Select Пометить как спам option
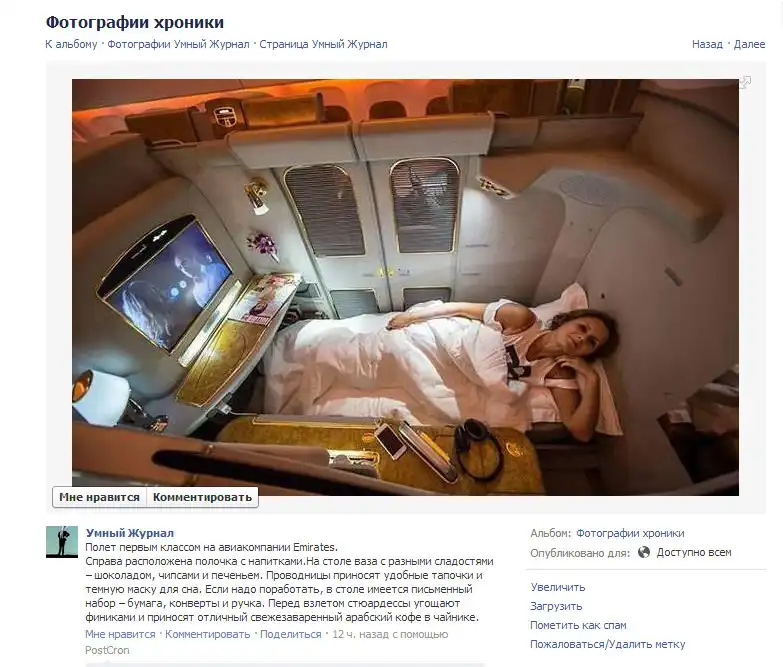The image size is (783, 667). (x=578, y=625)
